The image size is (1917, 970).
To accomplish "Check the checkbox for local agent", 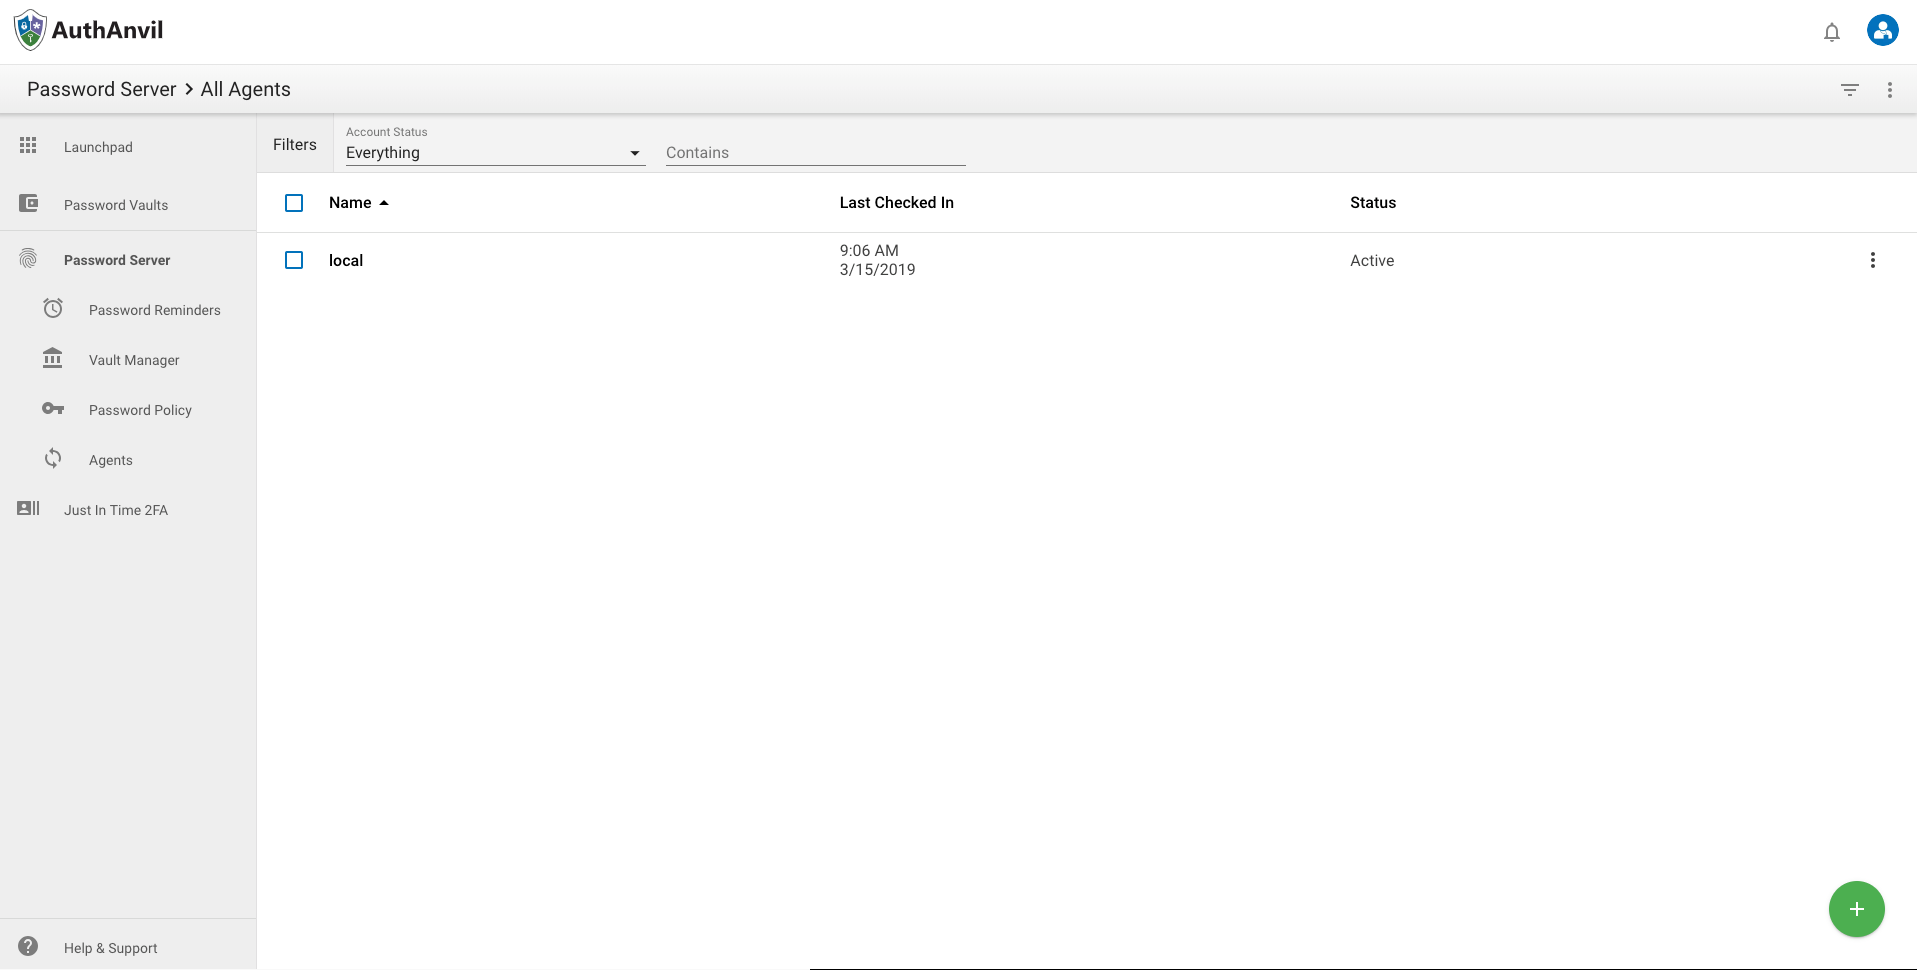I will click(x=294, y=260).
